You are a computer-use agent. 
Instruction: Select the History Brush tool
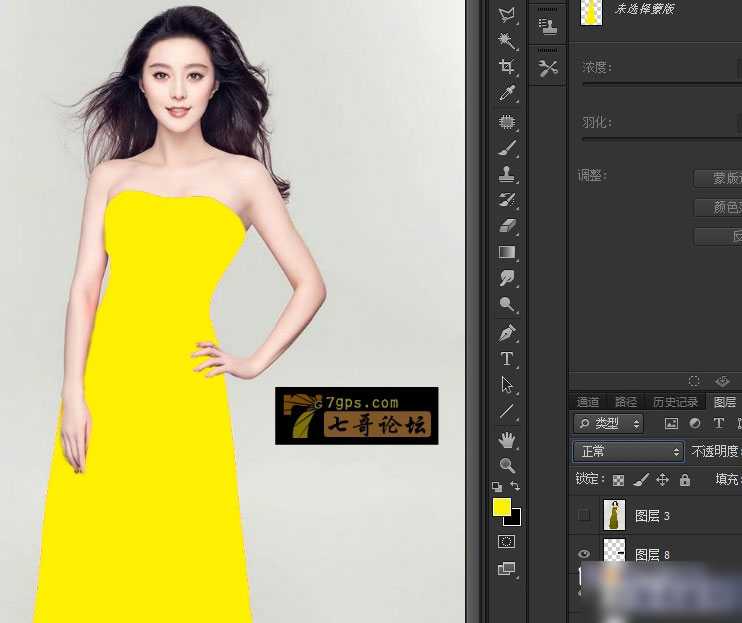coord(507,200)
